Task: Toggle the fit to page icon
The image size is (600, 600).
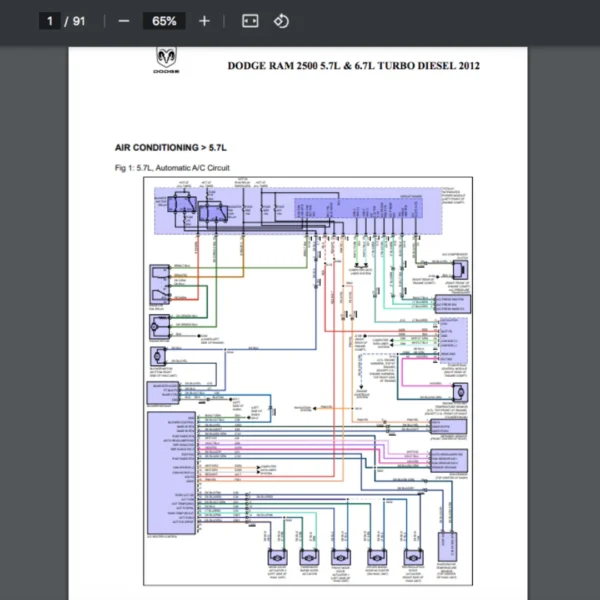Action: [x=250, y=21]
